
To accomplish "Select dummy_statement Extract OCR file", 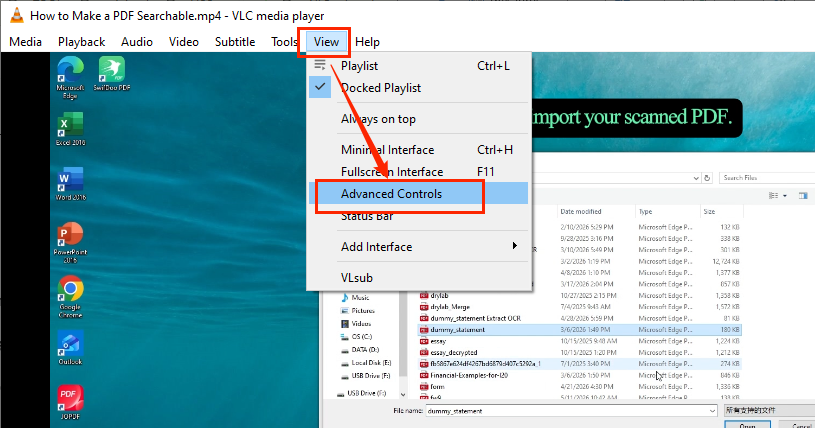I will point(476,318).
